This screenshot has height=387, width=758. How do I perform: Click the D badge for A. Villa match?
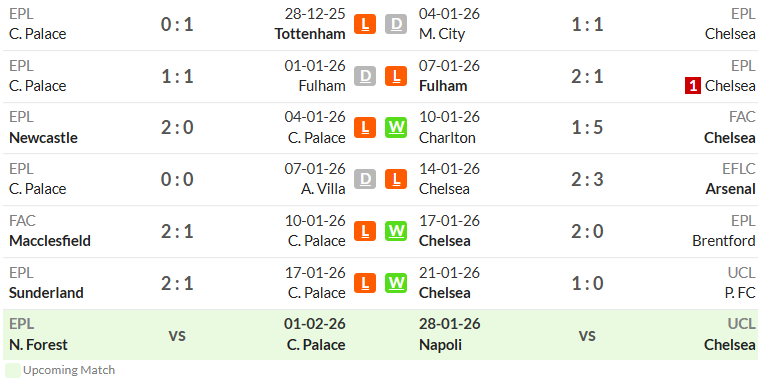364,179
